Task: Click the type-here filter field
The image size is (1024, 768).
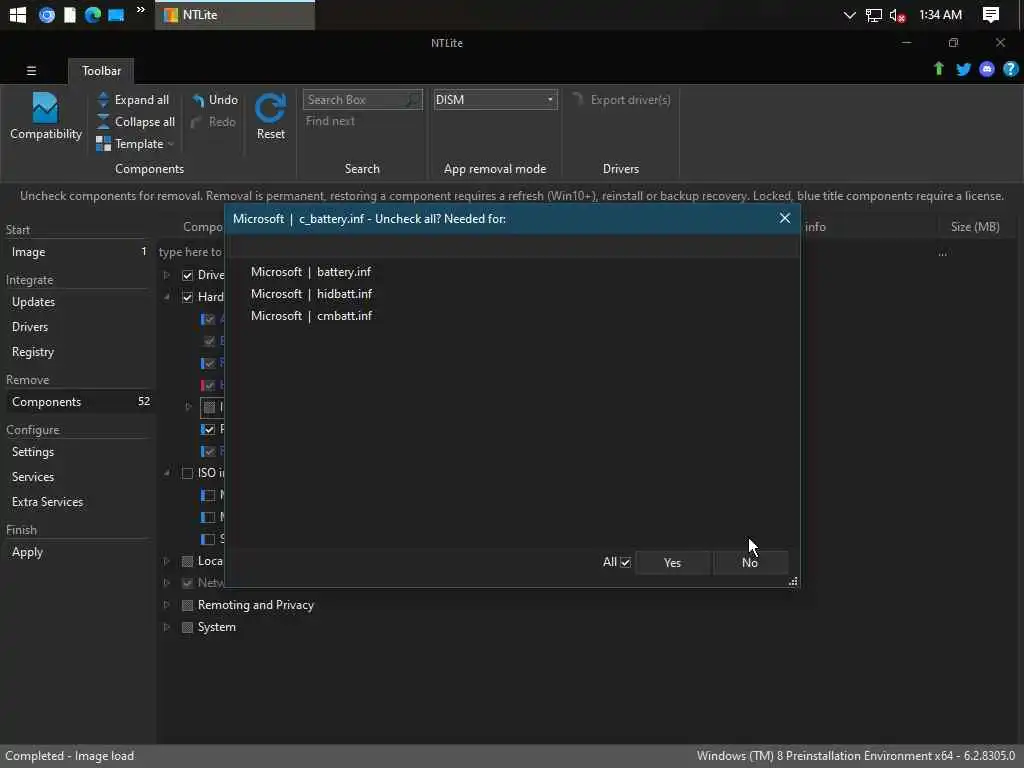Action: click(191, 252)
